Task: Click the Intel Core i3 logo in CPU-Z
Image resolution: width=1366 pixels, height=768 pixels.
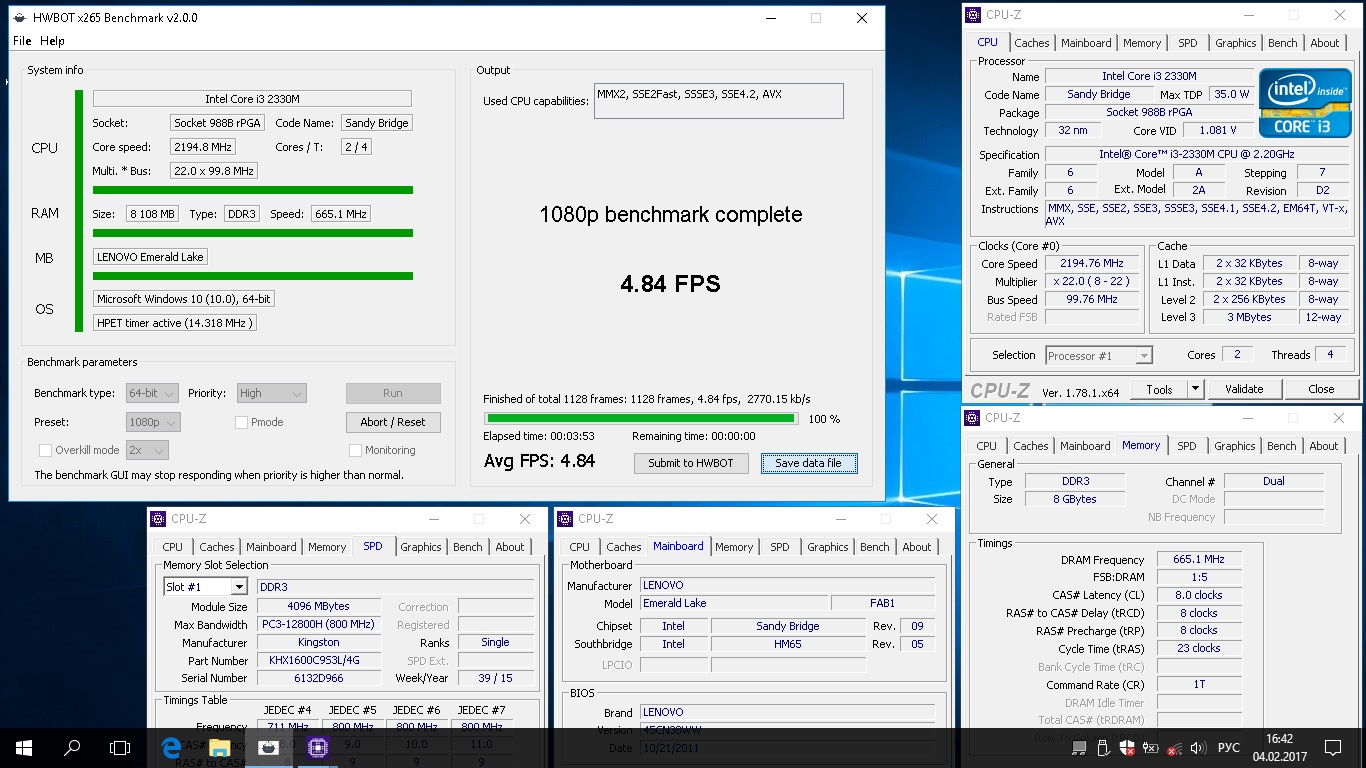Action: [1305, 102]
